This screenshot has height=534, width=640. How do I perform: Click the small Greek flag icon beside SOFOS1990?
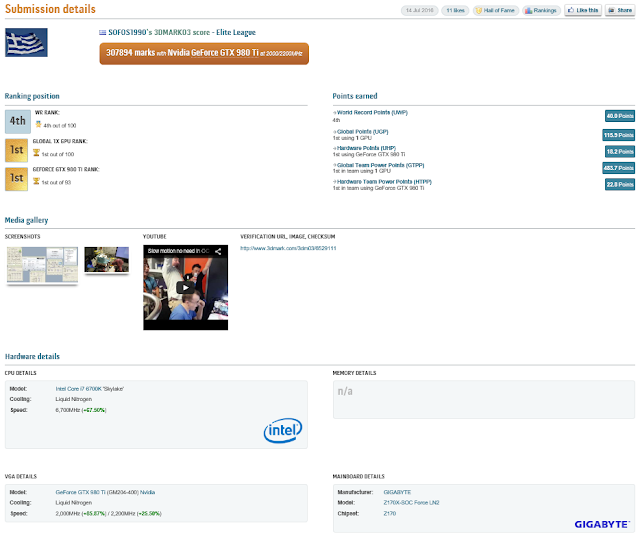click(102, 33)
